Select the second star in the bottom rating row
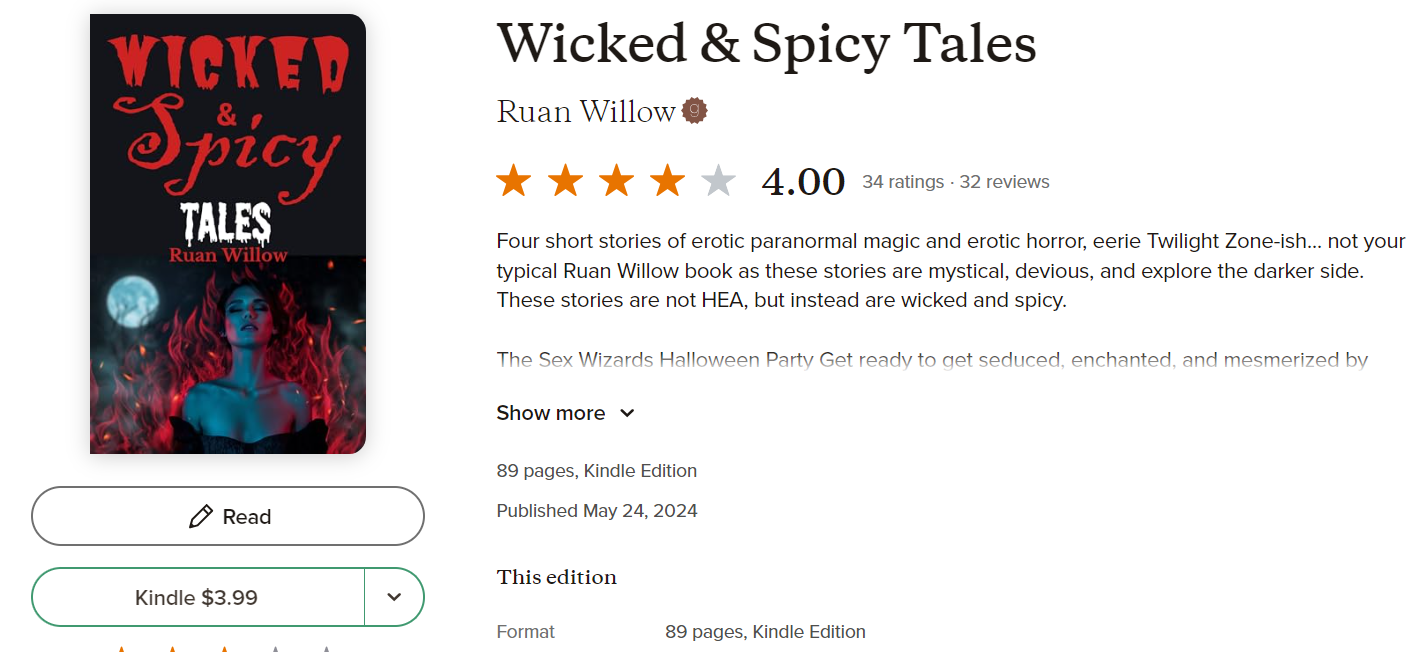Image resolution: width=1422 pixels, height=652 pixels. click(172, 648)
